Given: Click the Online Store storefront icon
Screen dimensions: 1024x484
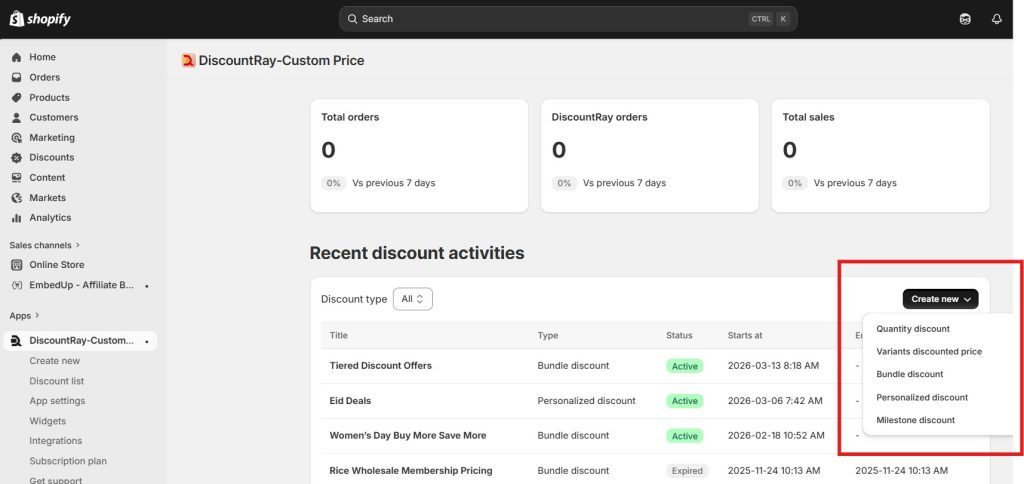Looking at the screenshot, I should click(x=17, y=265).
